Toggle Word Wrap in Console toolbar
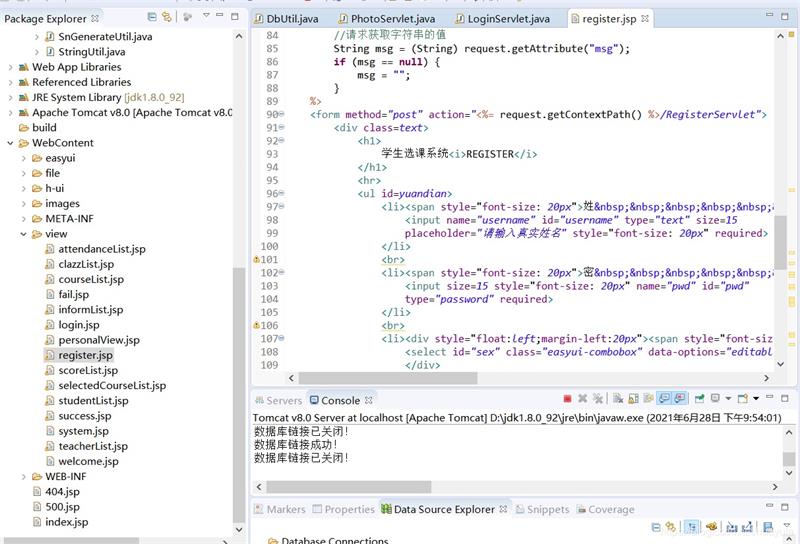Image resolution: width=800 pixels, height=544 pixels. (x=648, y=399)
